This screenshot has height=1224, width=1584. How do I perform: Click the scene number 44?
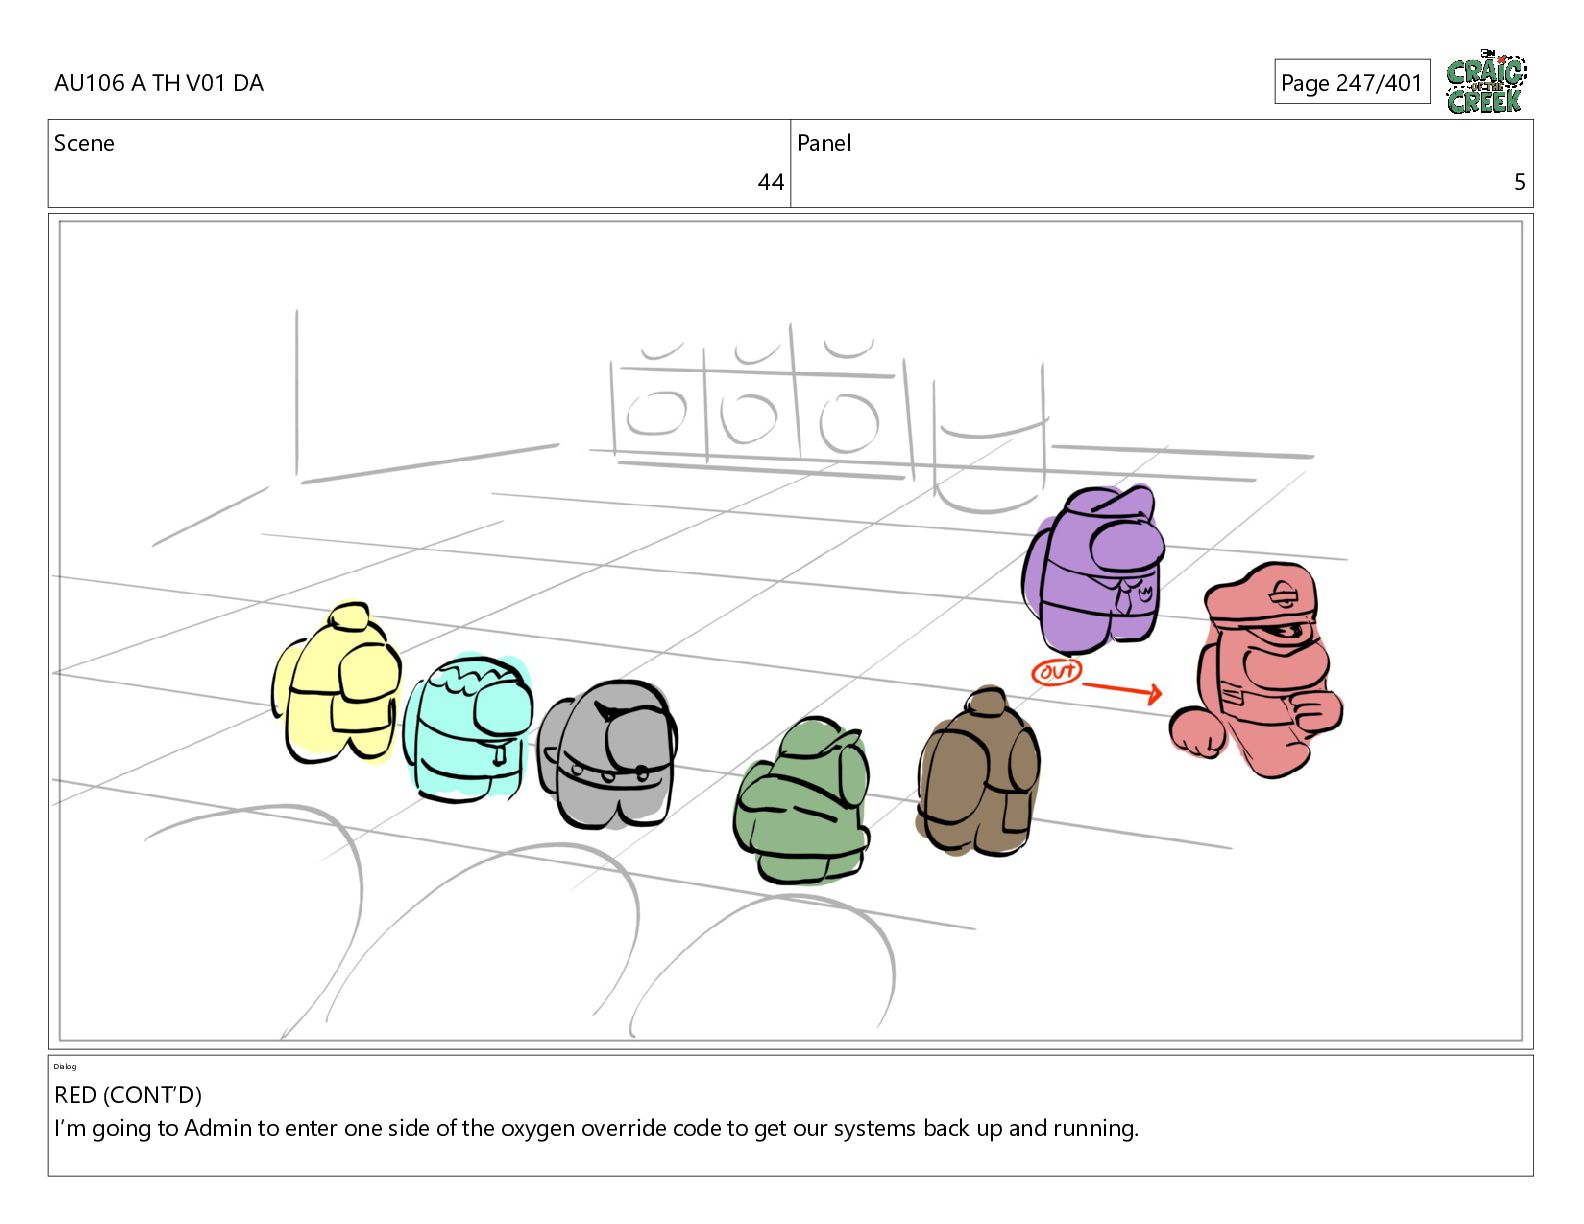point(770,182)
